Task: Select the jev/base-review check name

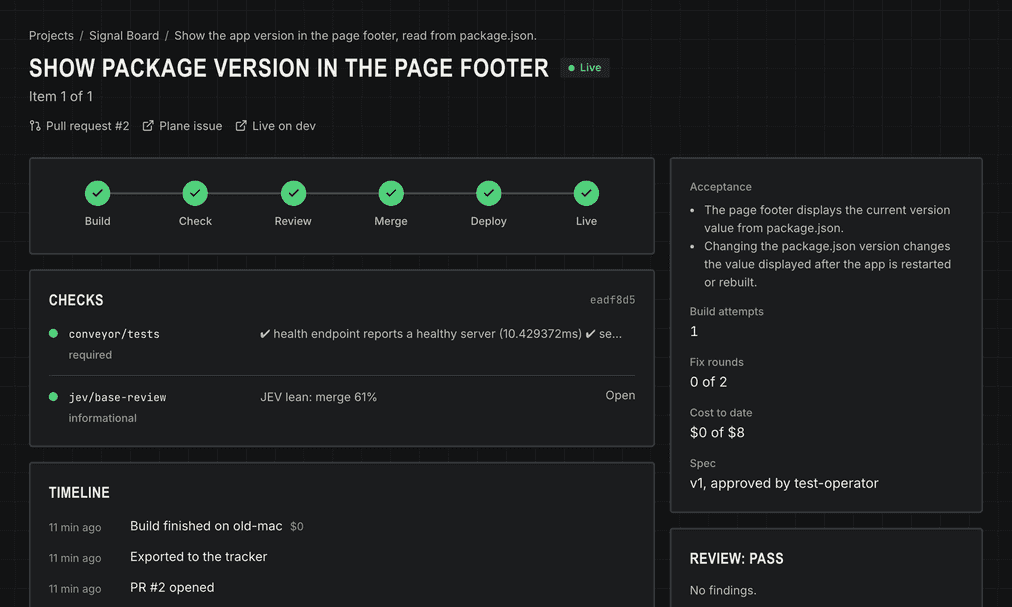Action: coord(117,397)
